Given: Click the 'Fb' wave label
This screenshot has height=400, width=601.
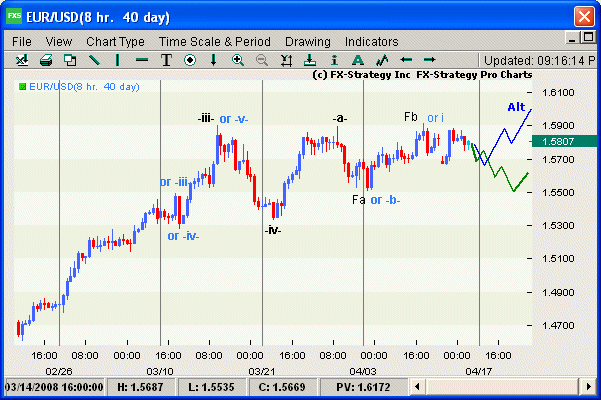Looking at the screenshot, I should pos(411,117).
